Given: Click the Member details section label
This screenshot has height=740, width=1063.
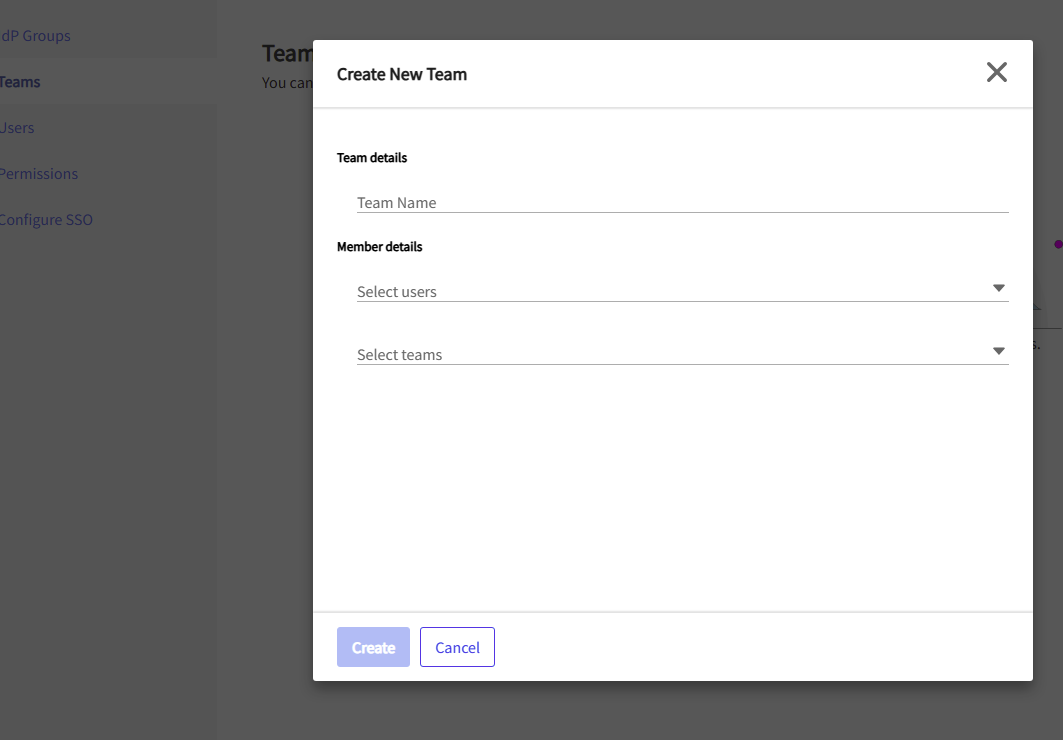Looking at the screenshot, I should (380, 247).
